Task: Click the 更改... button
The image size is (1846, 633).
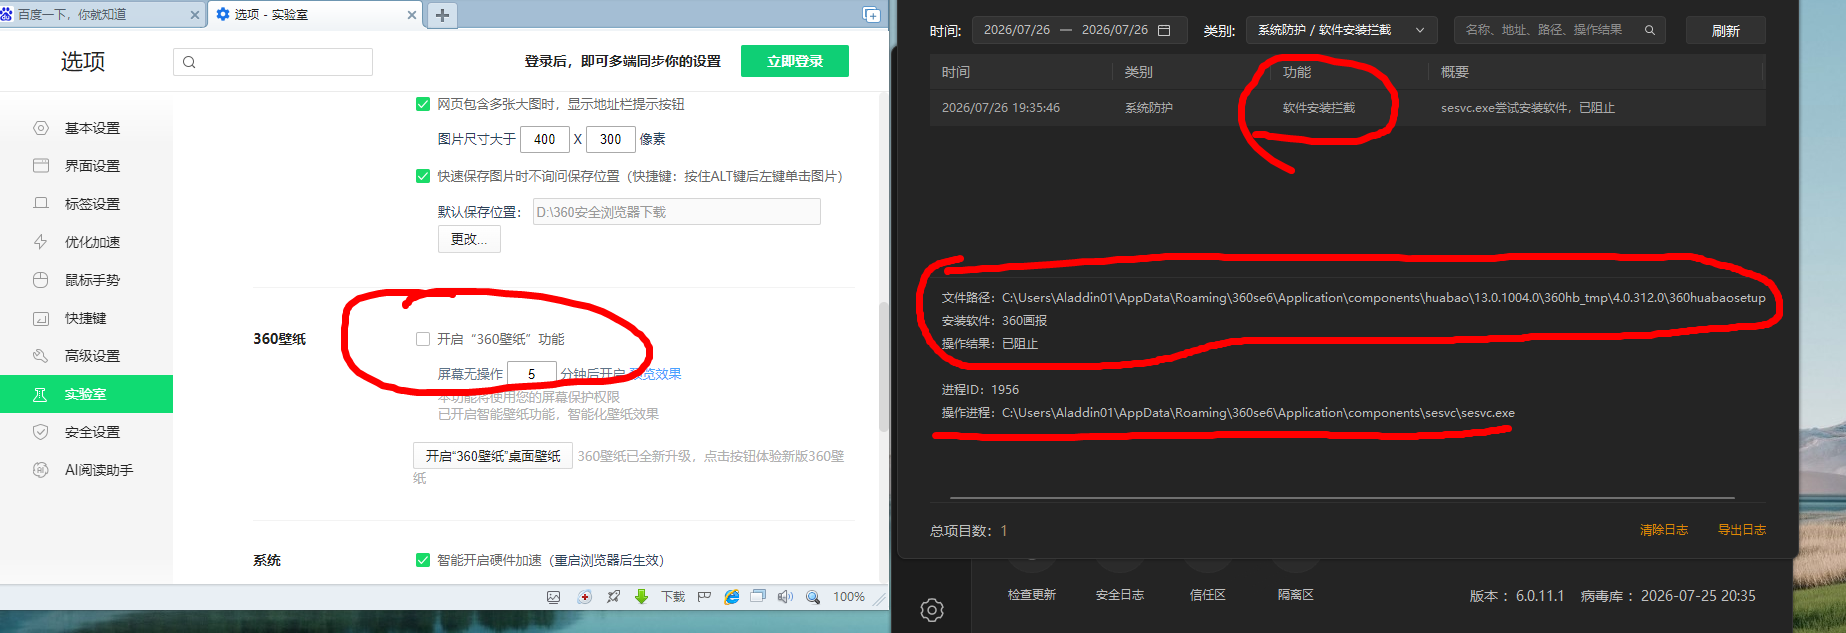Action: tap(469, 239)
